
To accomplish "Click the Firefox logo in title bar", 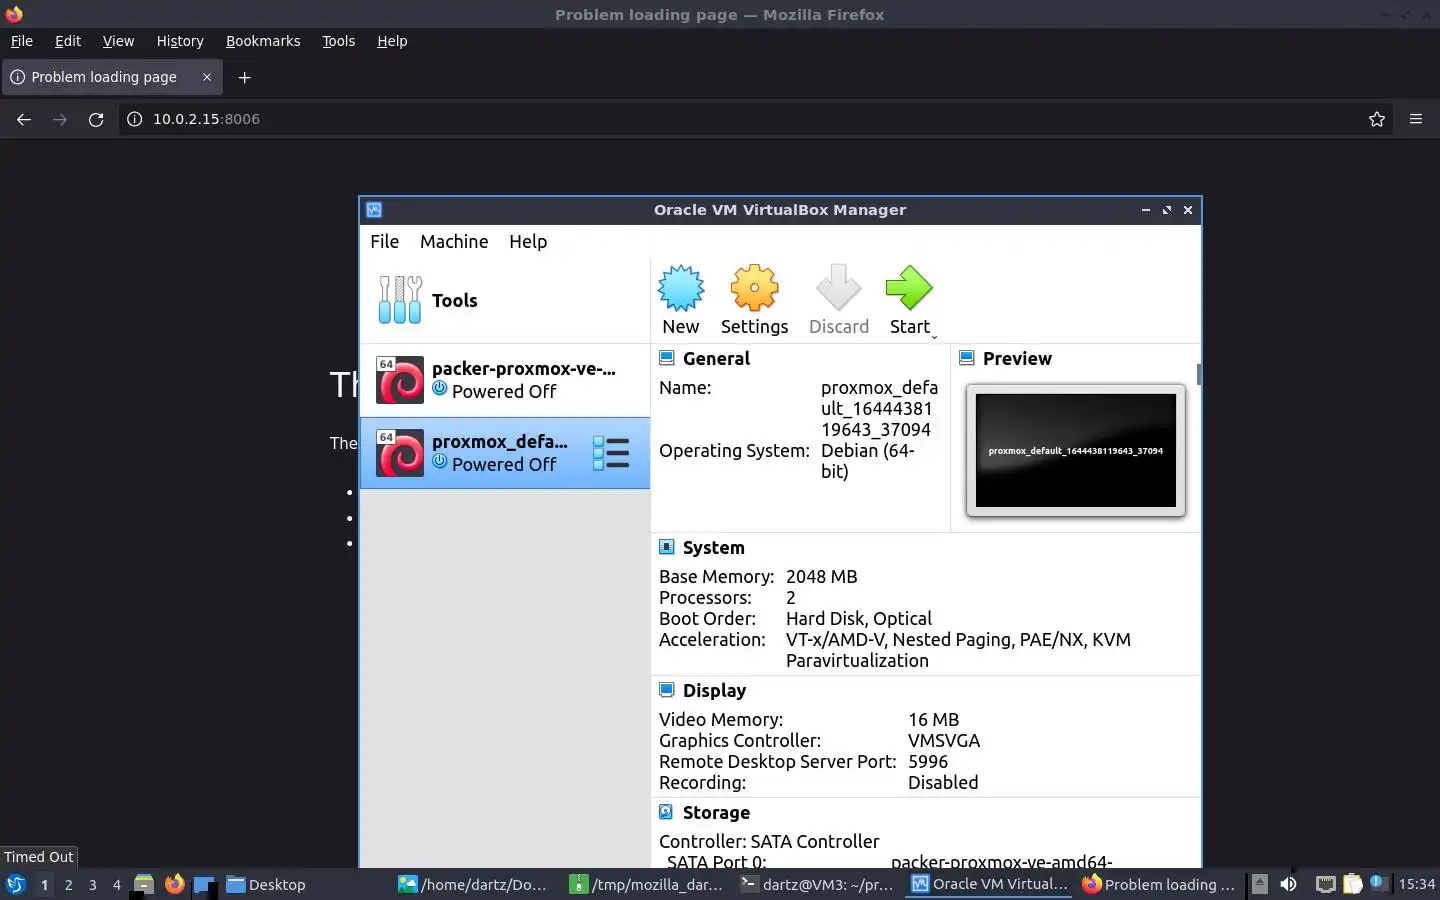I will tap(14, 14).
